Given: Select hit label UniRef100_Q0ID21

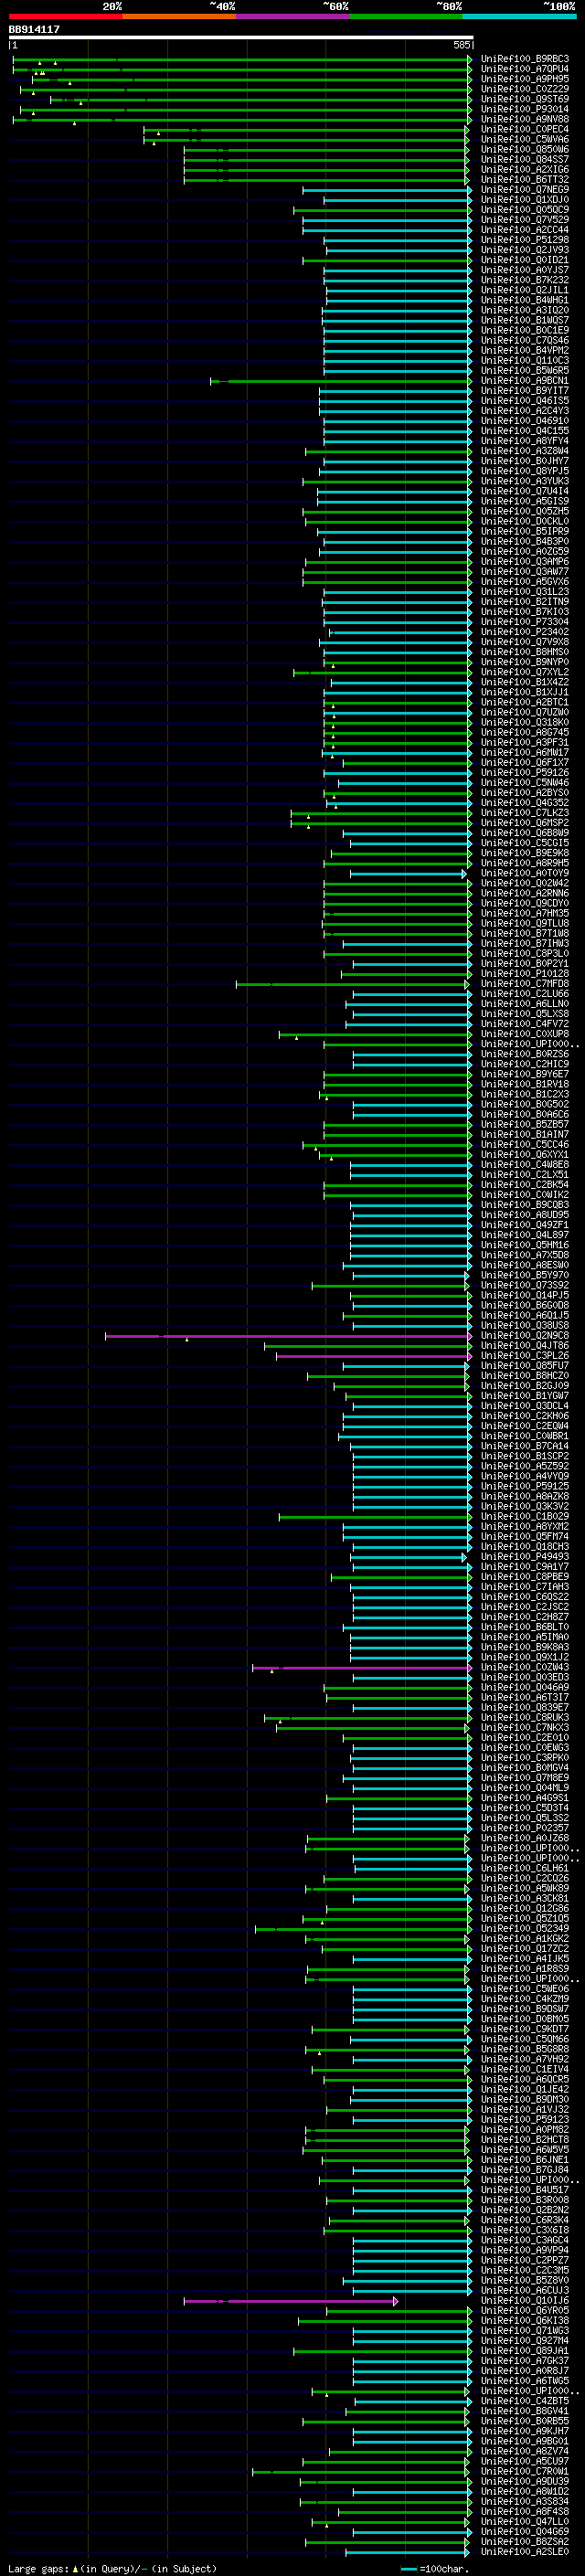Looking at the screenshot, I should point(524,260).
